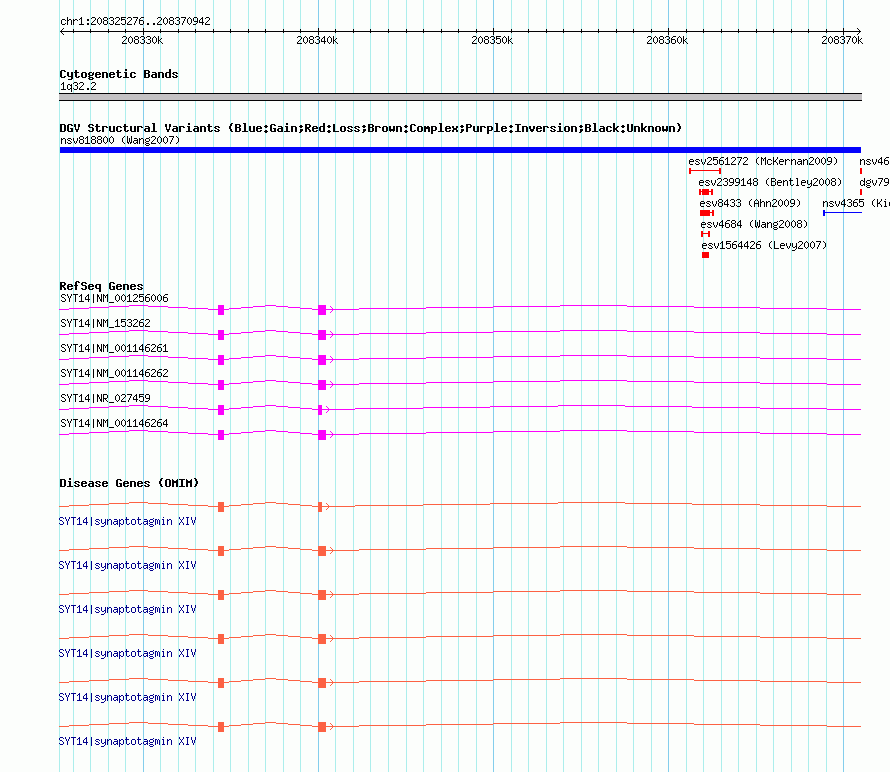Open the SYT14|NM_001256006 transcript label
Viewport: 890px width, 772px height.
[114, 299]
